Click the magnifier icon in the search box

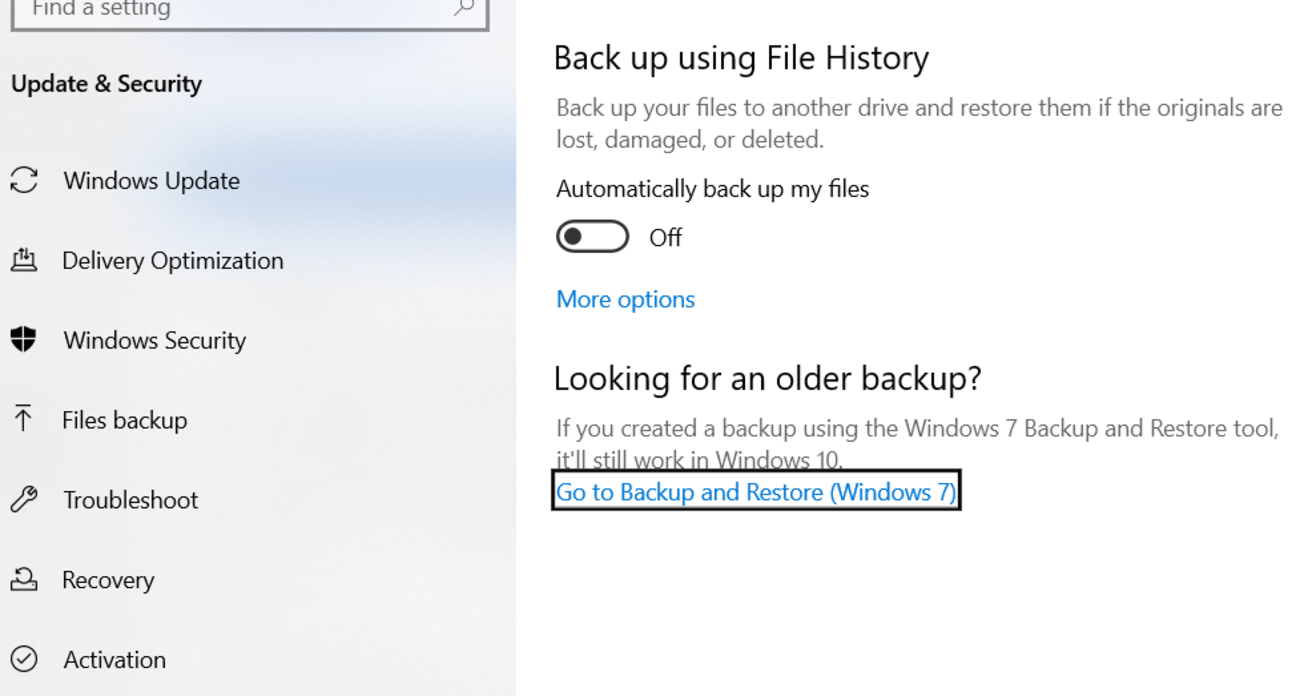(463, 8)
